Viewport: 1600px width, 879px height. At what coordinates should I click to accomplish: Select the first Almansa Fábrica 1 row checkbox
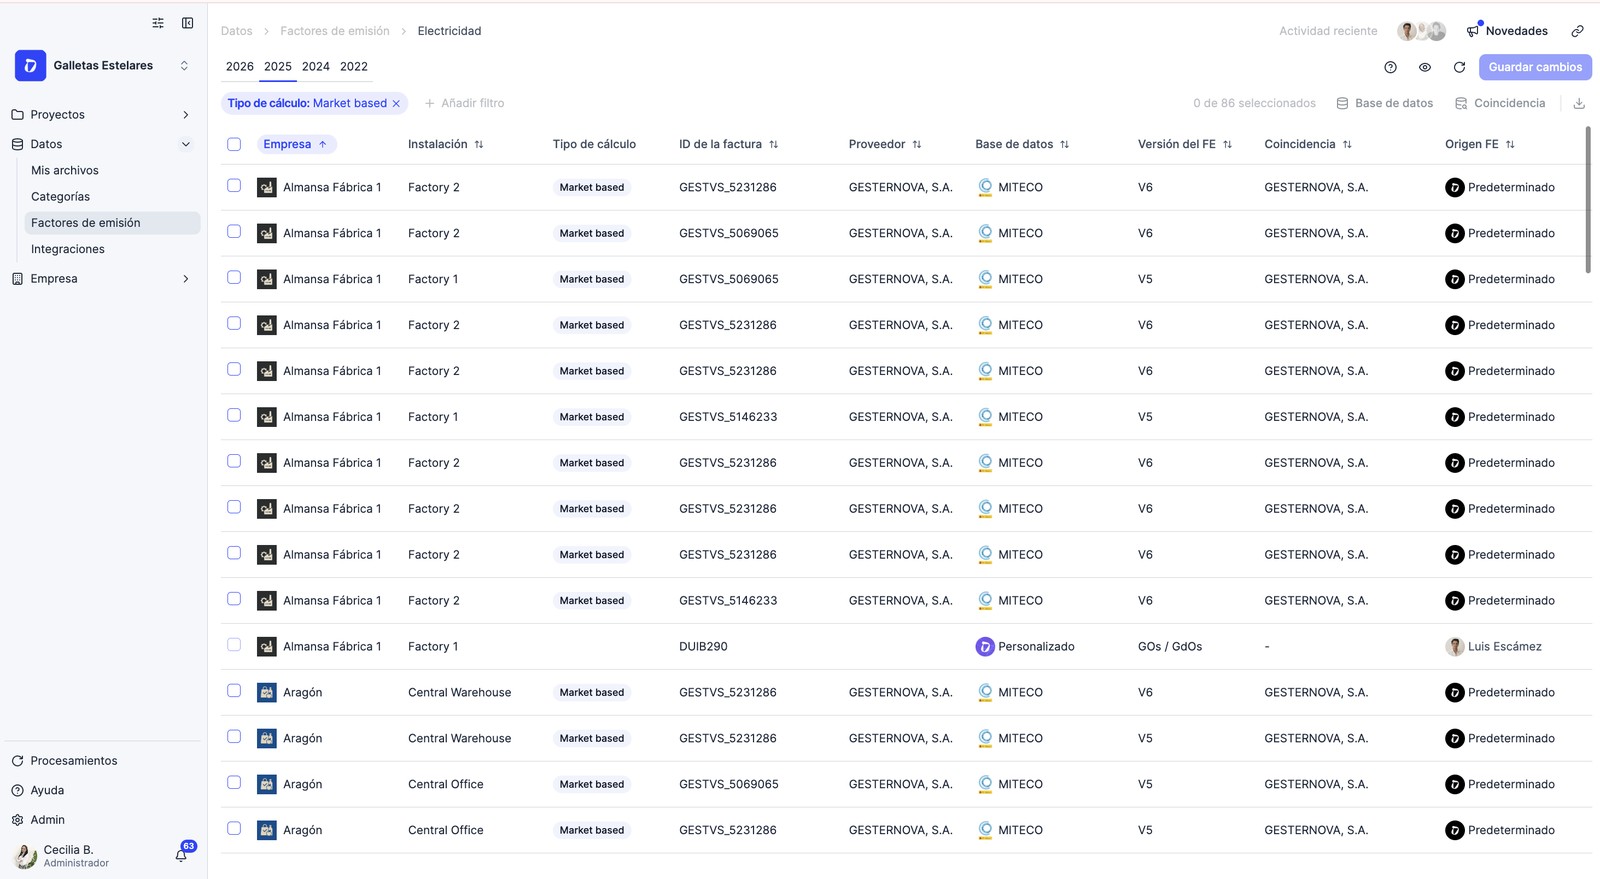coord(234,186)
